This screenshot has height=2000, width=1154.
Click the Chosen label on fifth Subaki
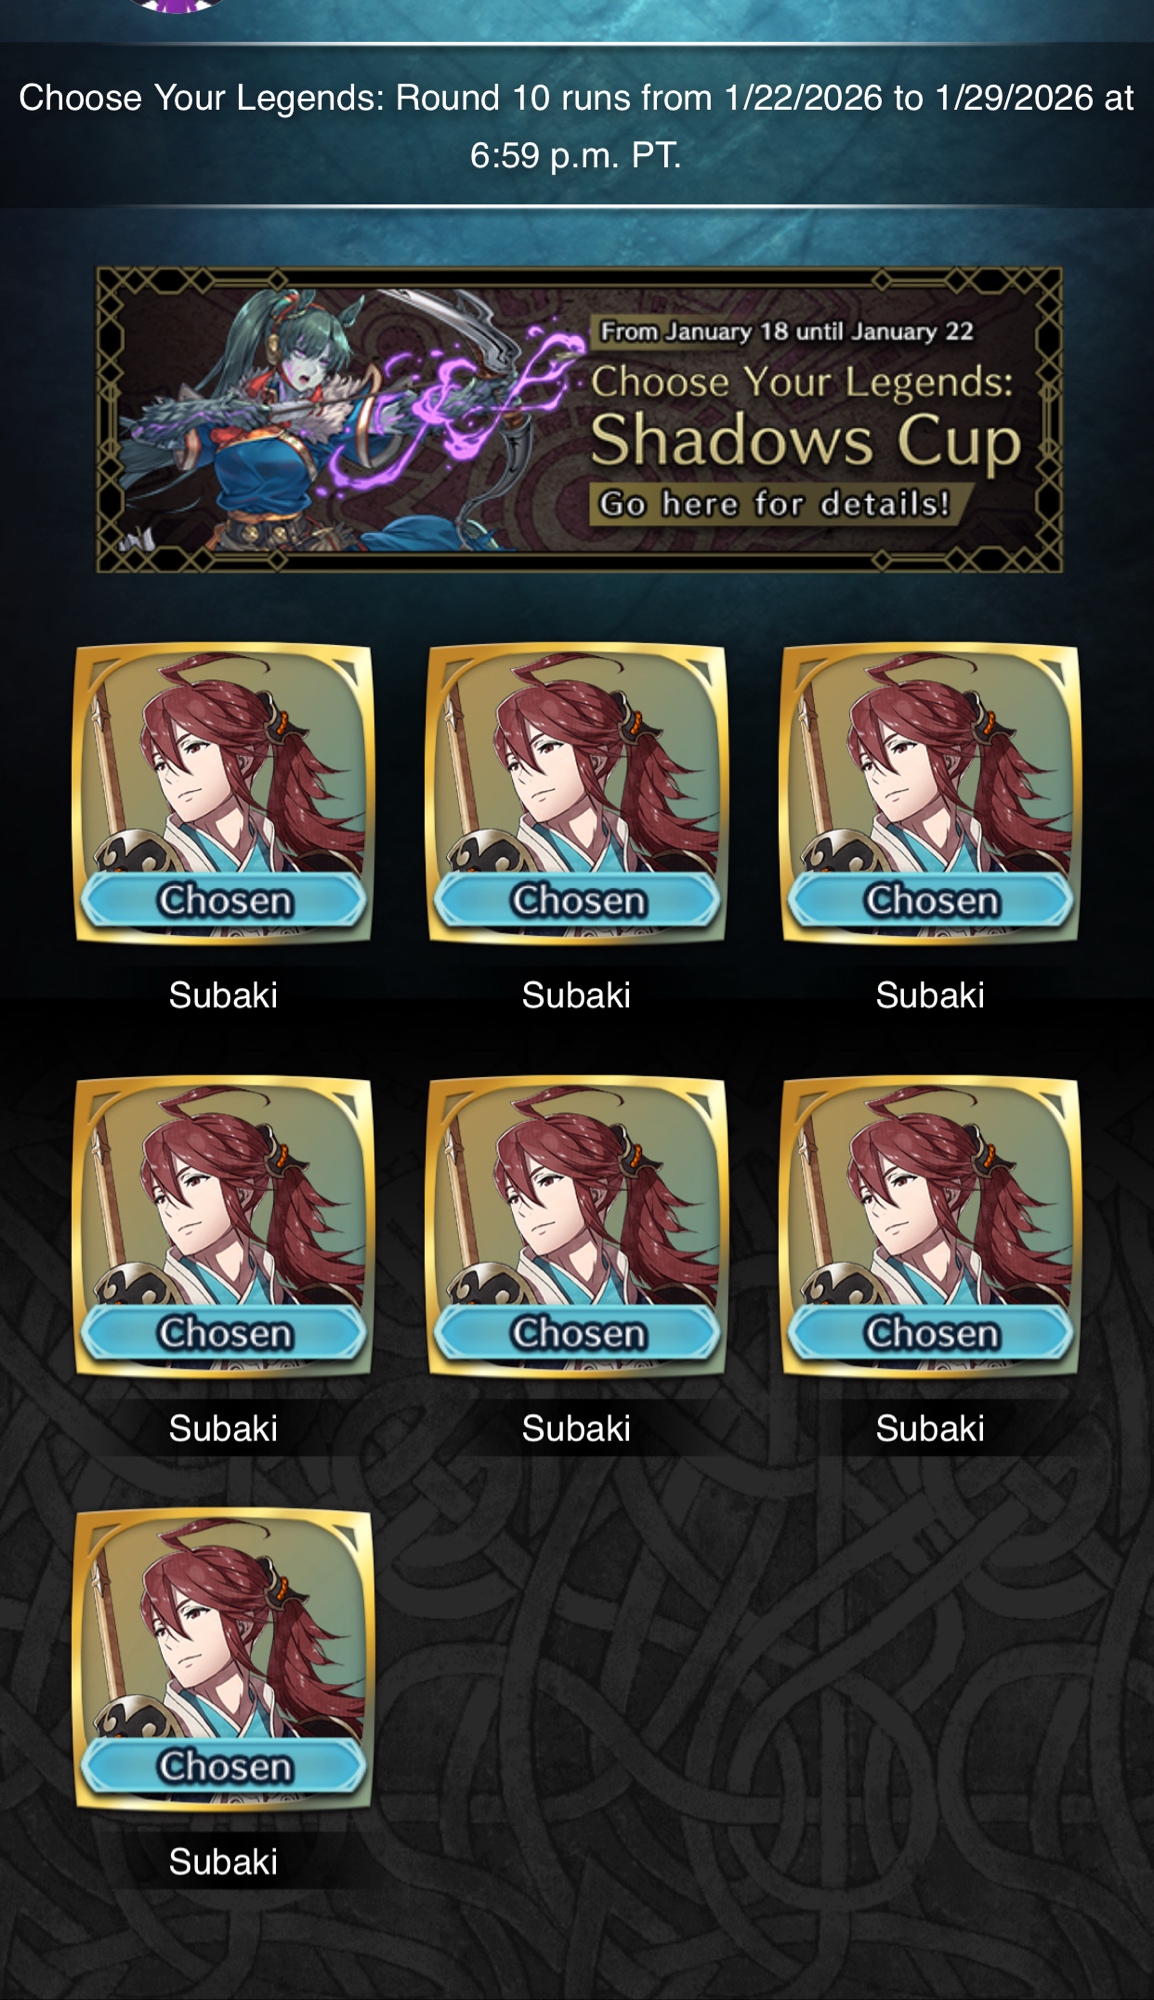(x=578, y=1333)
